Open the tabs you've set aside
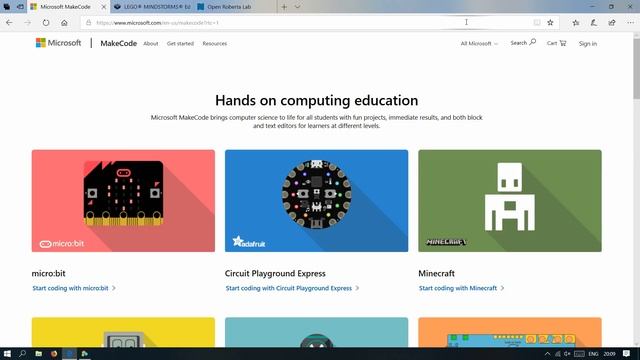This screenshot has width=640, height=360. point(7,7)
